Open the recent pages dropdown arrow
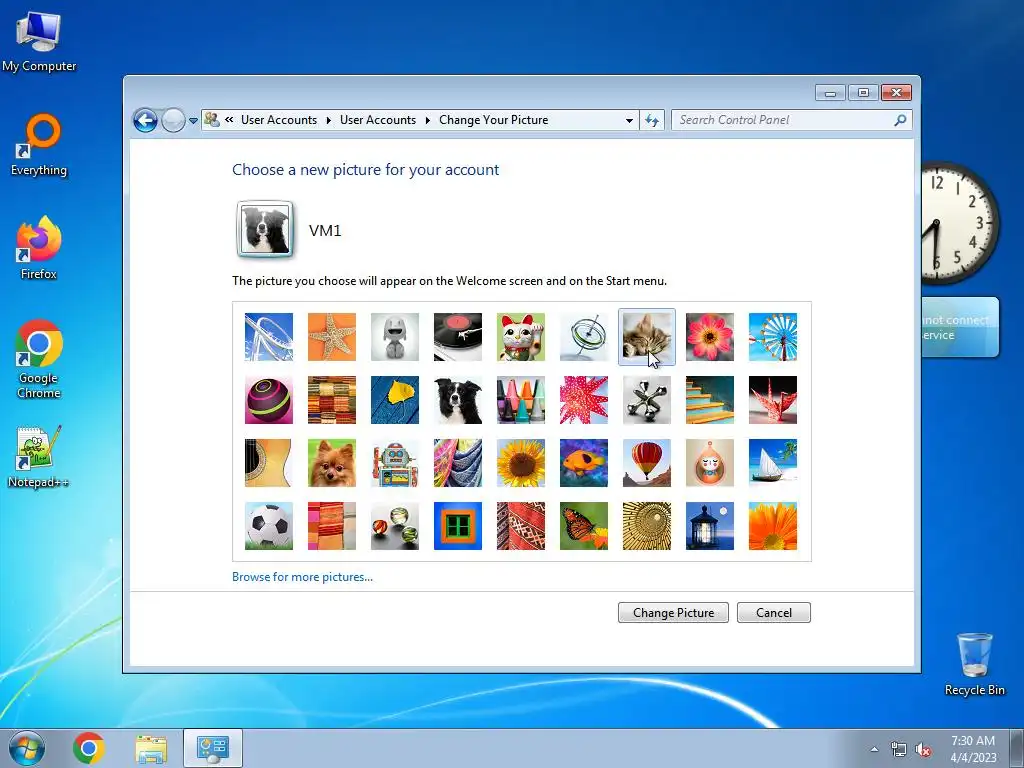The width and height of the screenshot is (1024, 768). [x=193, y=121]
